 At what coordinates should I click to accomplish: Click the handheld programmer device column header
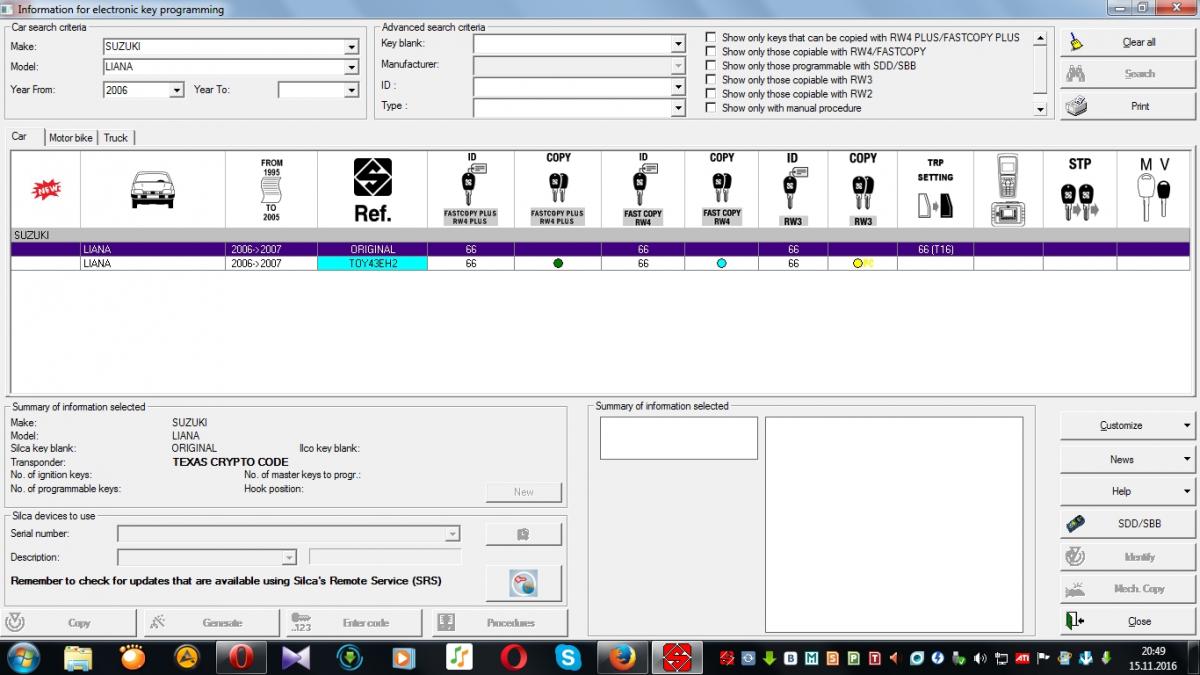(x=1007, y=189)
